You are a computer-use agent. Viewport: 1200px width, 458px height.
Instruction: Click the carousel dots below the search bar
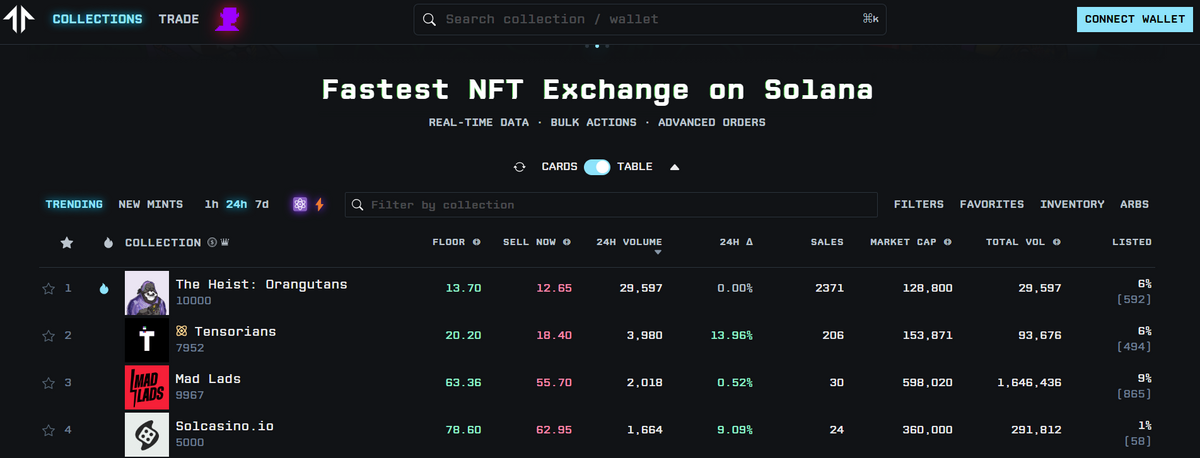tap(596, 46)
